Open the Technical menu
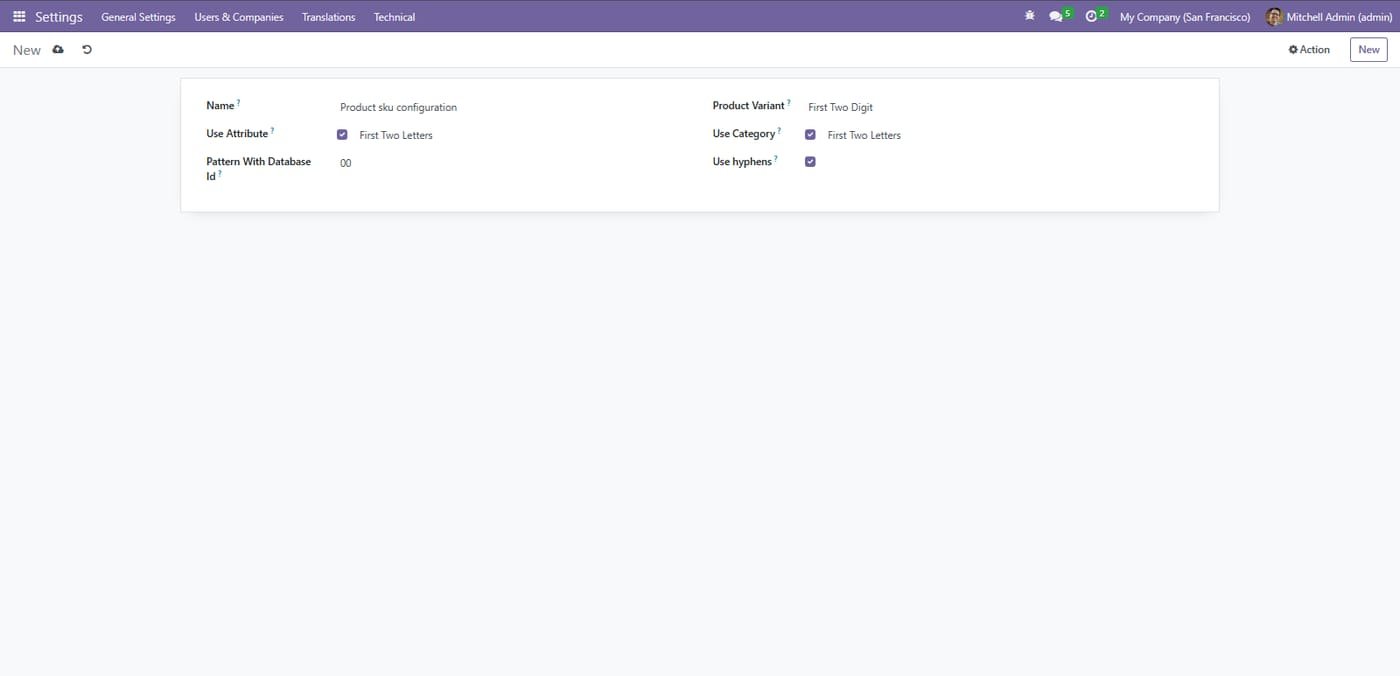 tap(394, 17)
